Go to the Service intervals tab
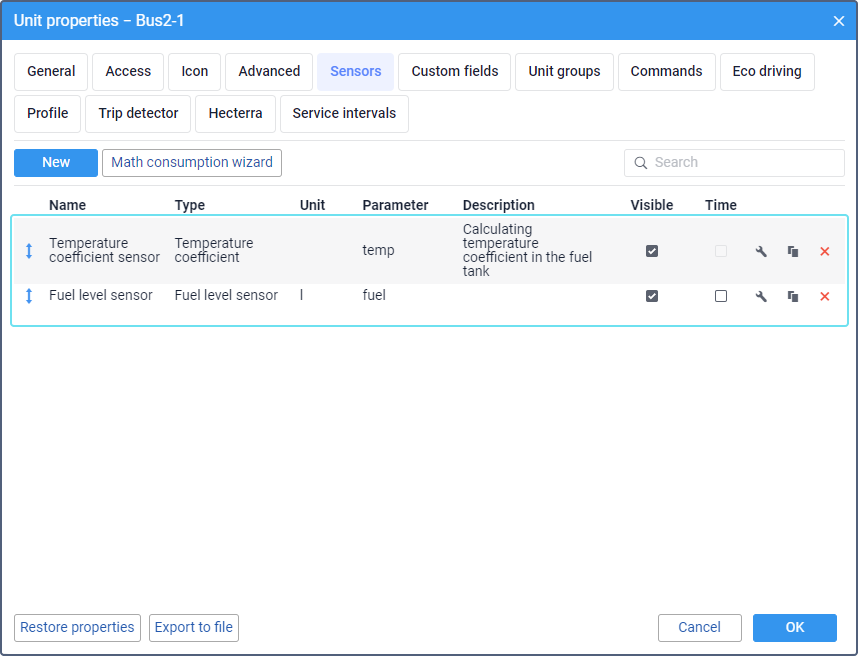This screenshot has width=858, height=656. pyautogui.click(x=344, y=114)
